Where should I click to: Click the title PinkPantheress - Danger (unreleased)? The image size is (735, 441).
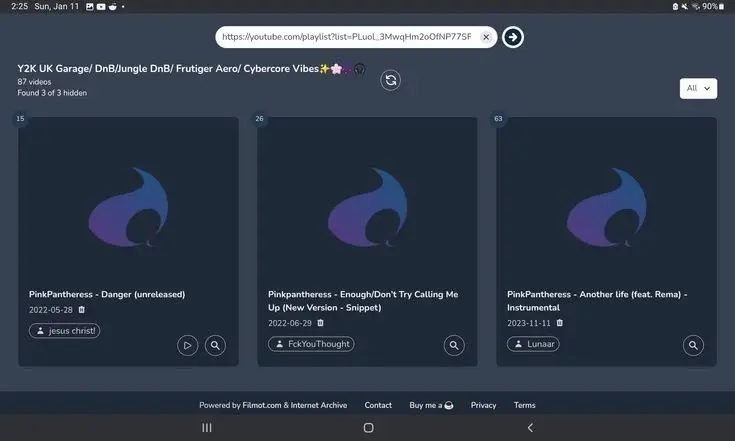pos(107,294)
